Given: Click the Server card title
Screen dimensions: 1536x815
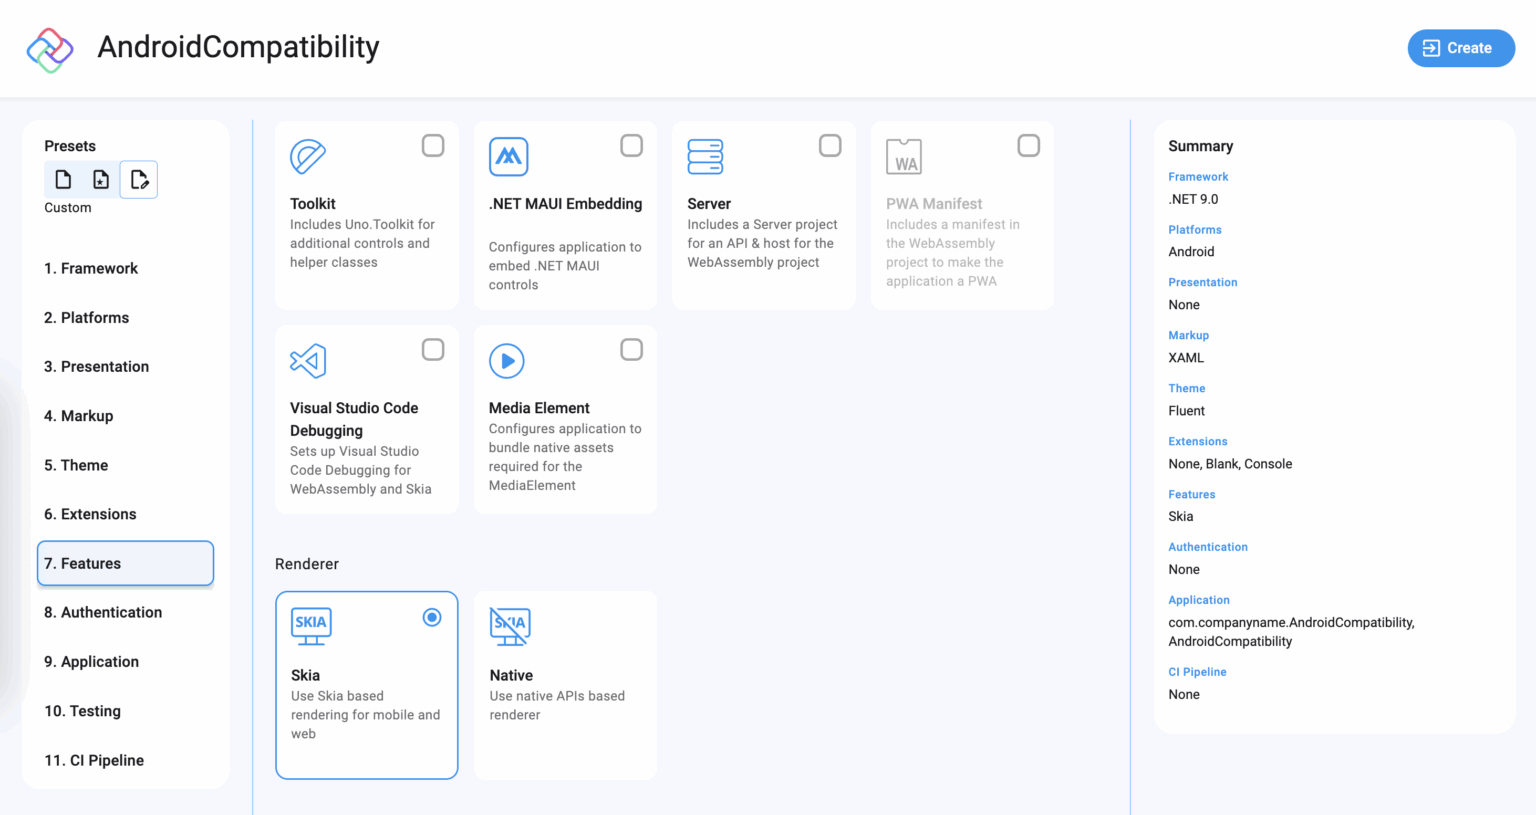Looking at the screenshot, I should 709,204.
